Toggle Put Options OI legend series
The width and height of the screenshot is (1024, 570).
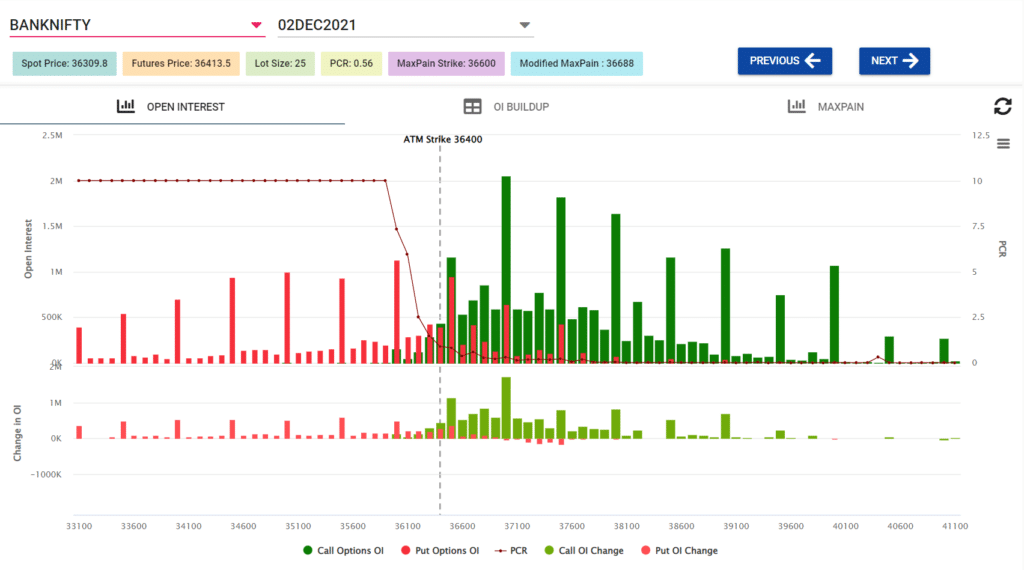click(x=440, y=550)
